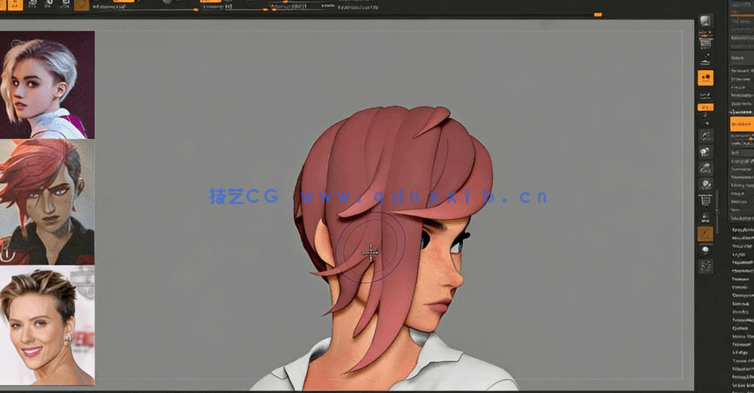This screenshot has height=393, width=754.
Task: Toggle the orange Persp perspective button
Action: coord(705,77)
